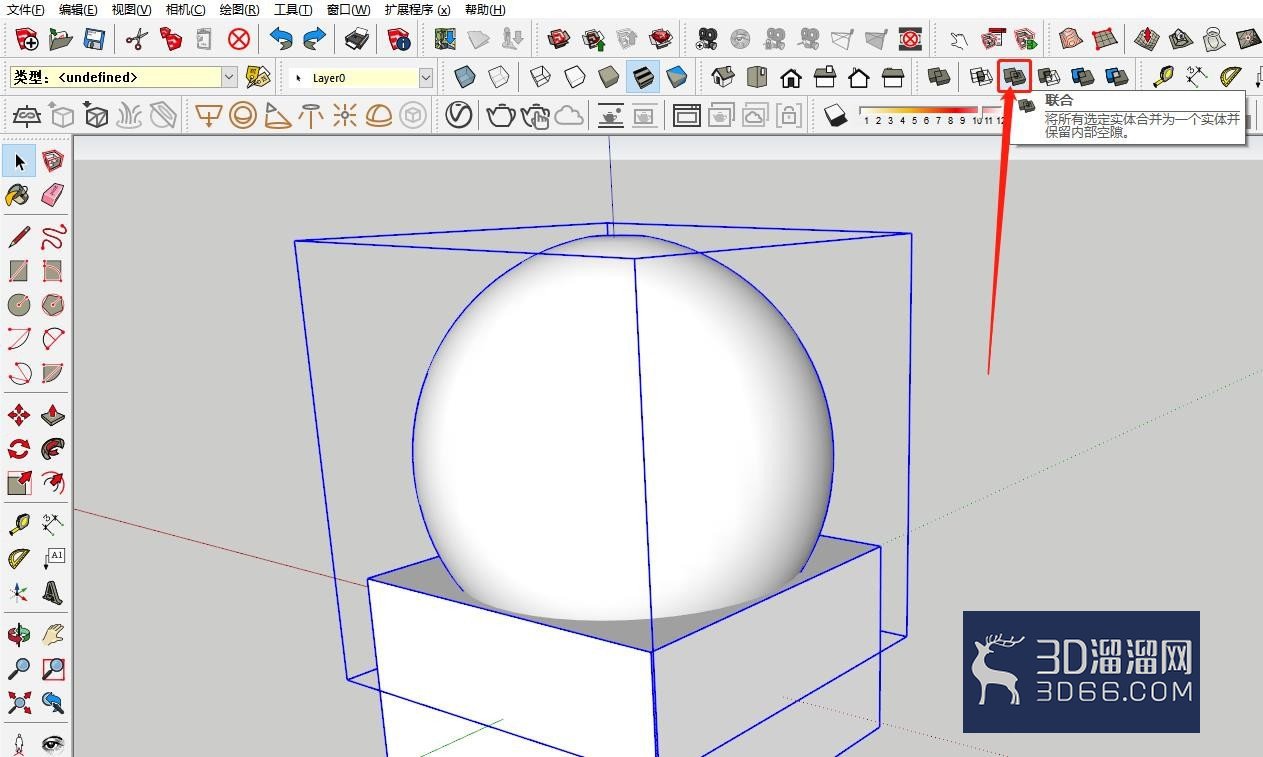Image resolution: width=1263 pixels, height=757 pixels.
Task: Select the Follow Me tool
Action: (x=53, y=449)
